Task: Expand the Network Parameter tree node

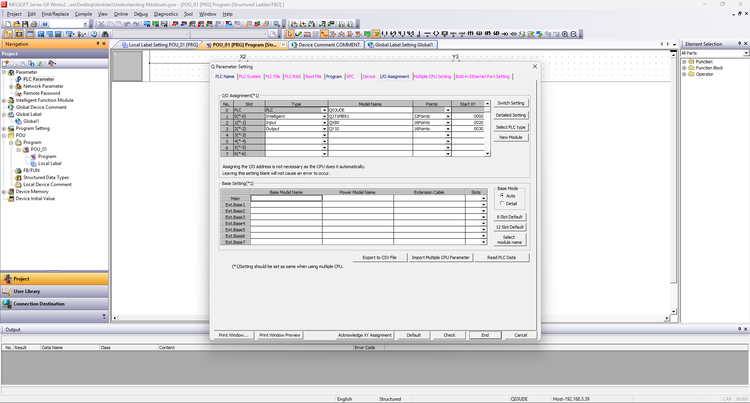Action: click(x=11, y=86)
